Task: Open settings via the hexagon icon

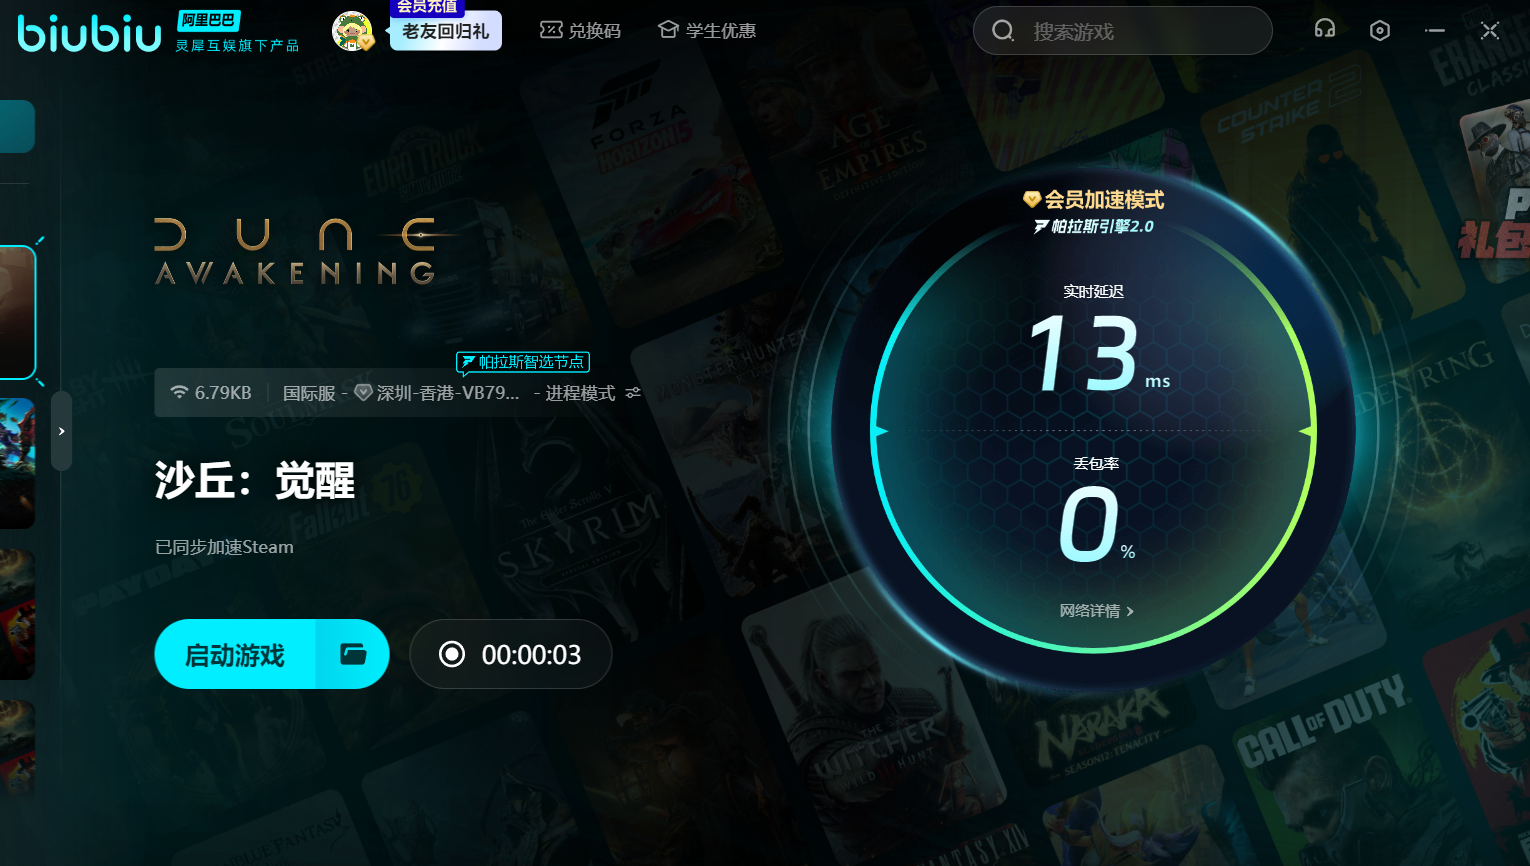Action: pos(1380,31)
